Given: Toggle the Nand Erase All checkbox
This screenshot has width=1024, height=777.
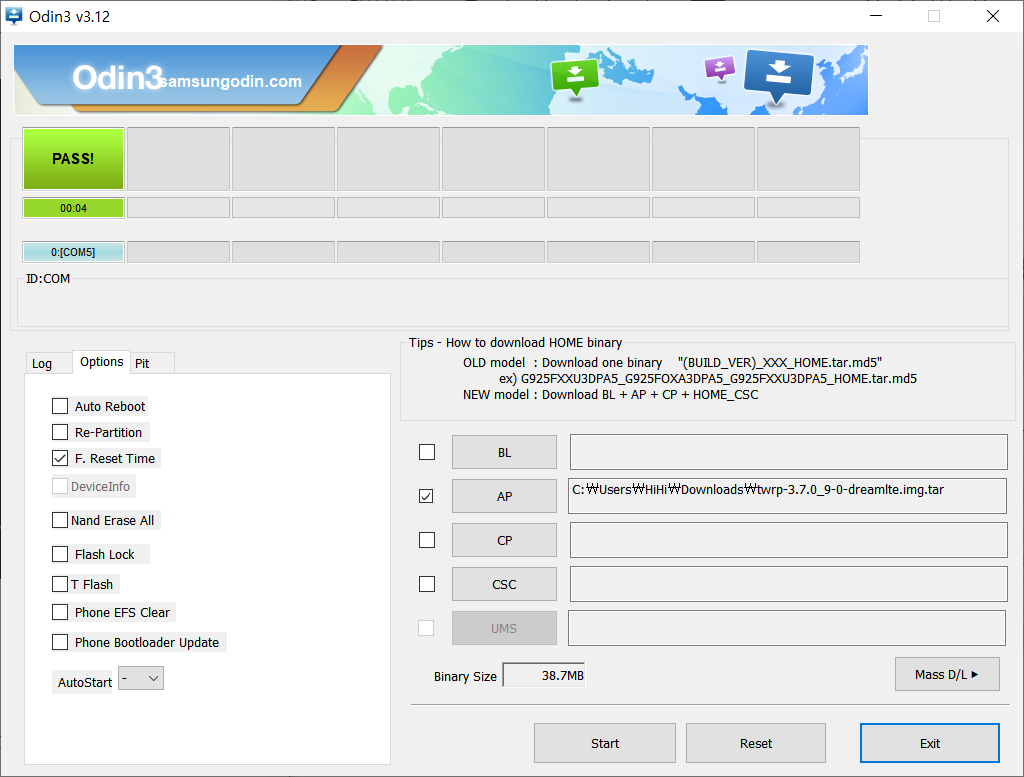Looking at the screenshot, I should (60, 520).
